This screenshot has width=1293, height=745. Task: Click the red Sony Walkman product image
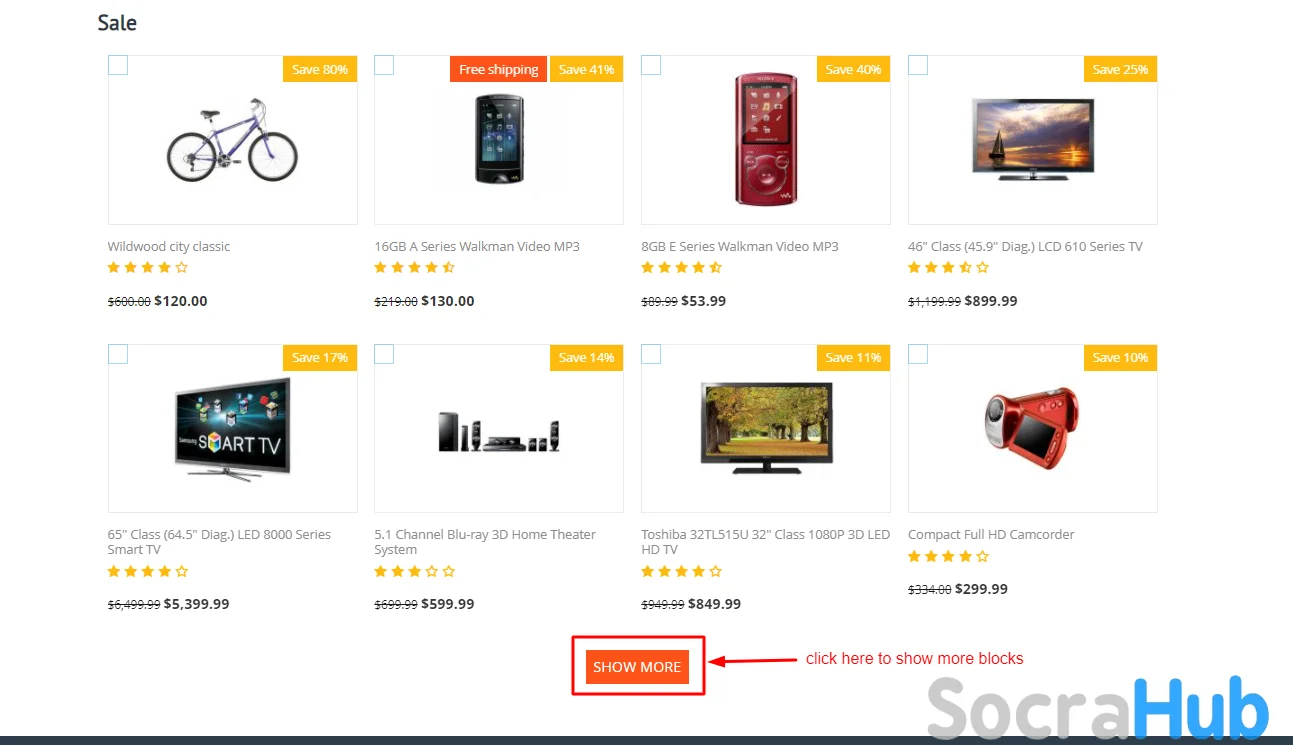click(765, 138)
